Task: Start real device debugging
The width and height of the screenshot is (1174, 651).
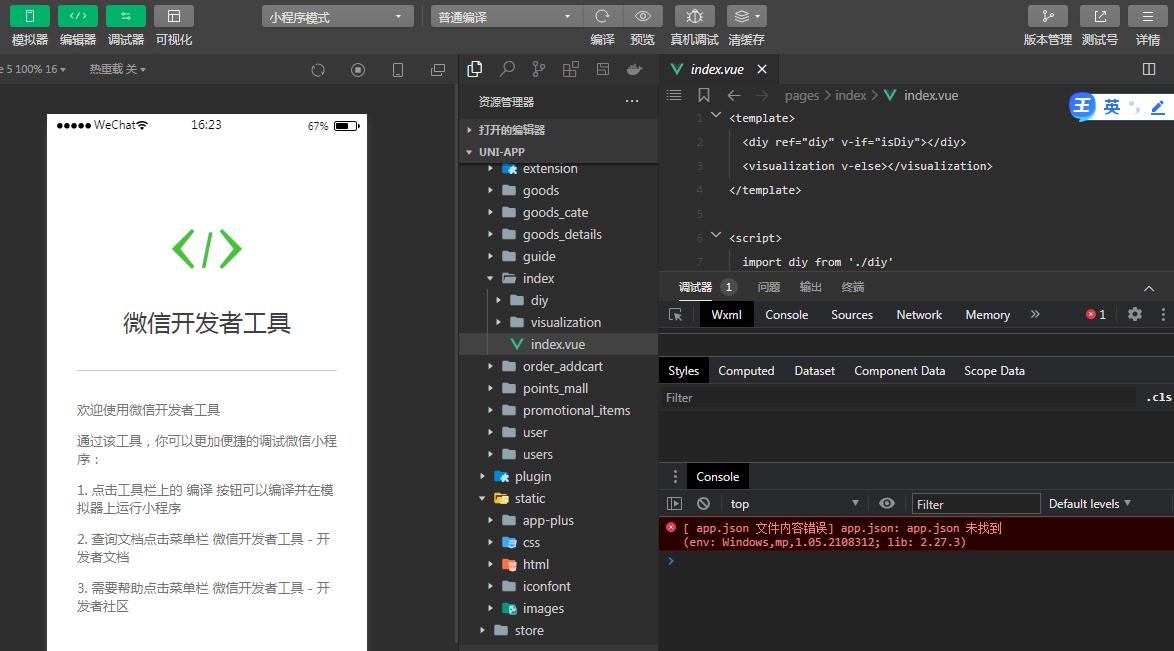Action: (694, 16)
